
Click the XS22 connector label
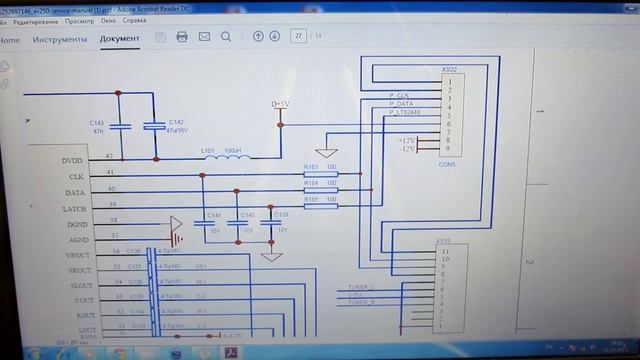(x=449, y=70)
